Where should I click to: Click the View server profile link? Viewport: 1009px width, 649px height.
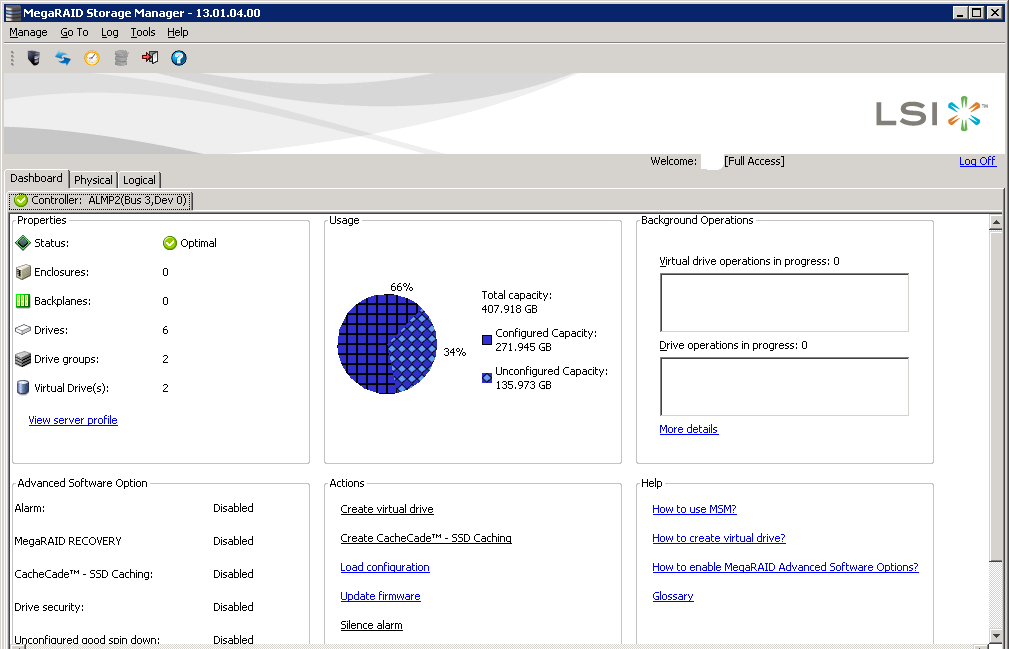coord(73,420)
